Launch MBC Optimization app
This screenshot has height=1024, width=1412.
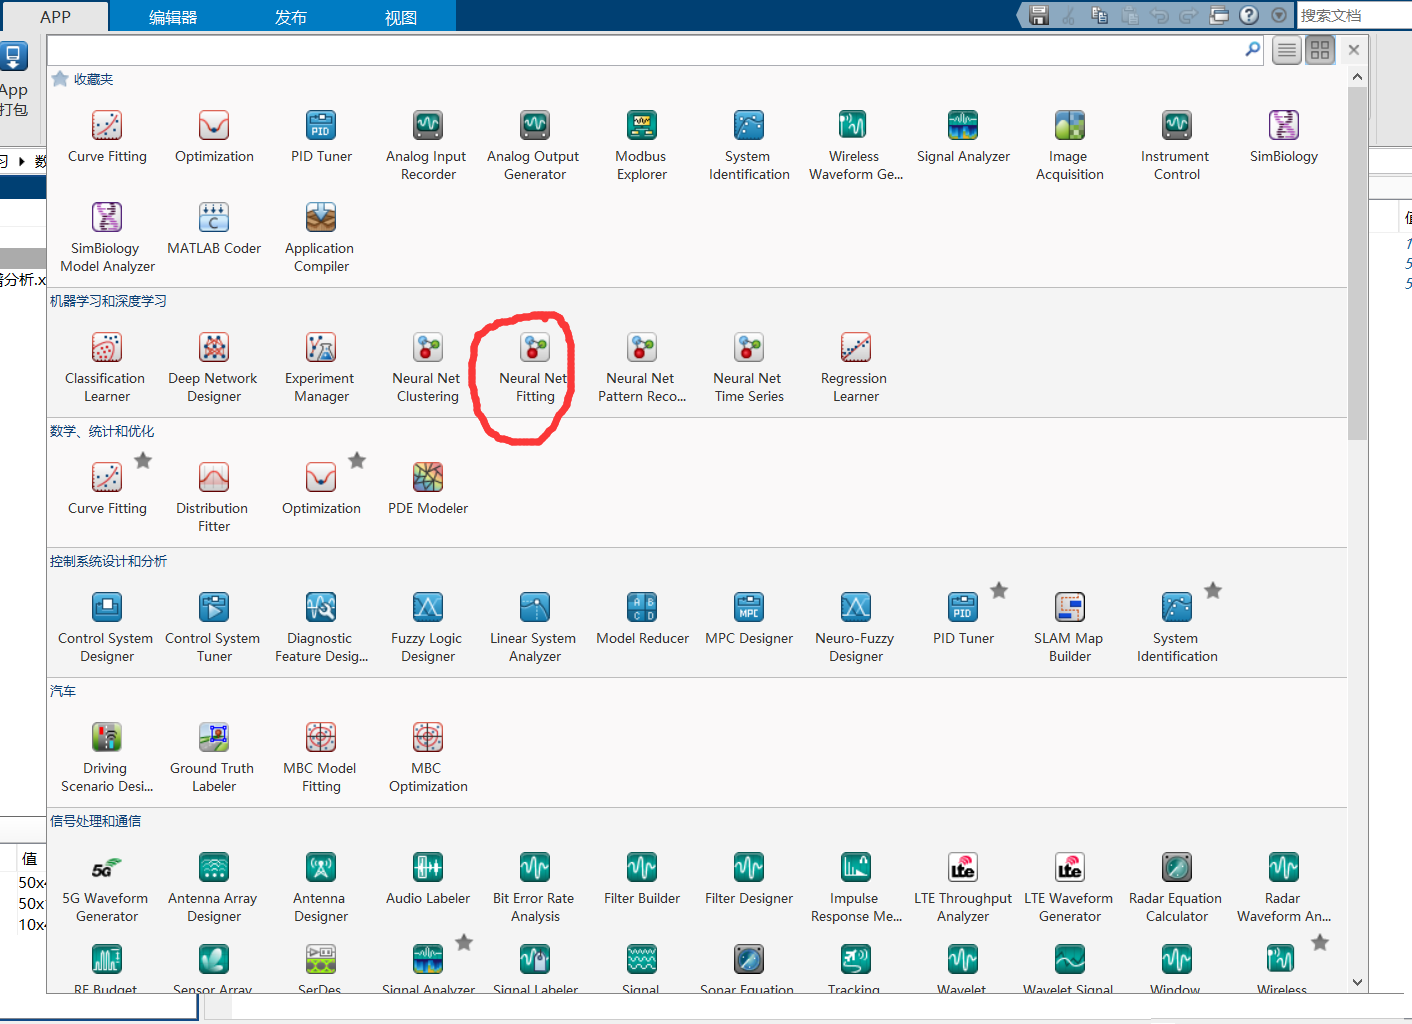(x=427, y=758)
